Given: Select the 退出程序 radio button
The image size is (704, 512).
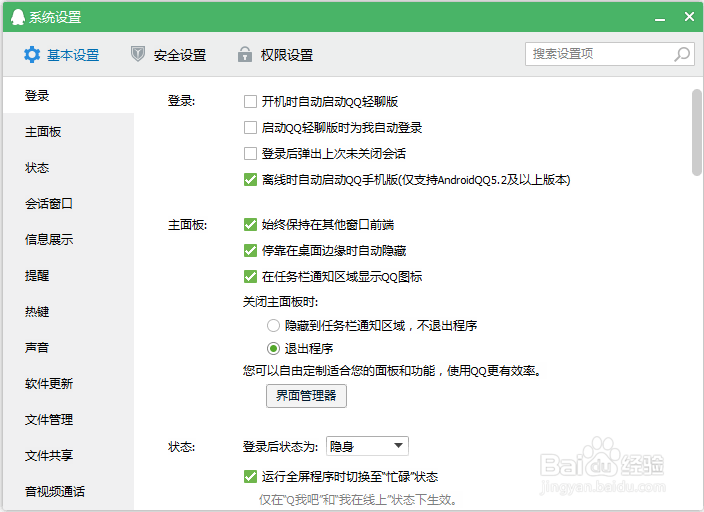Looking at the screenshot, I should tap(273, 348).
